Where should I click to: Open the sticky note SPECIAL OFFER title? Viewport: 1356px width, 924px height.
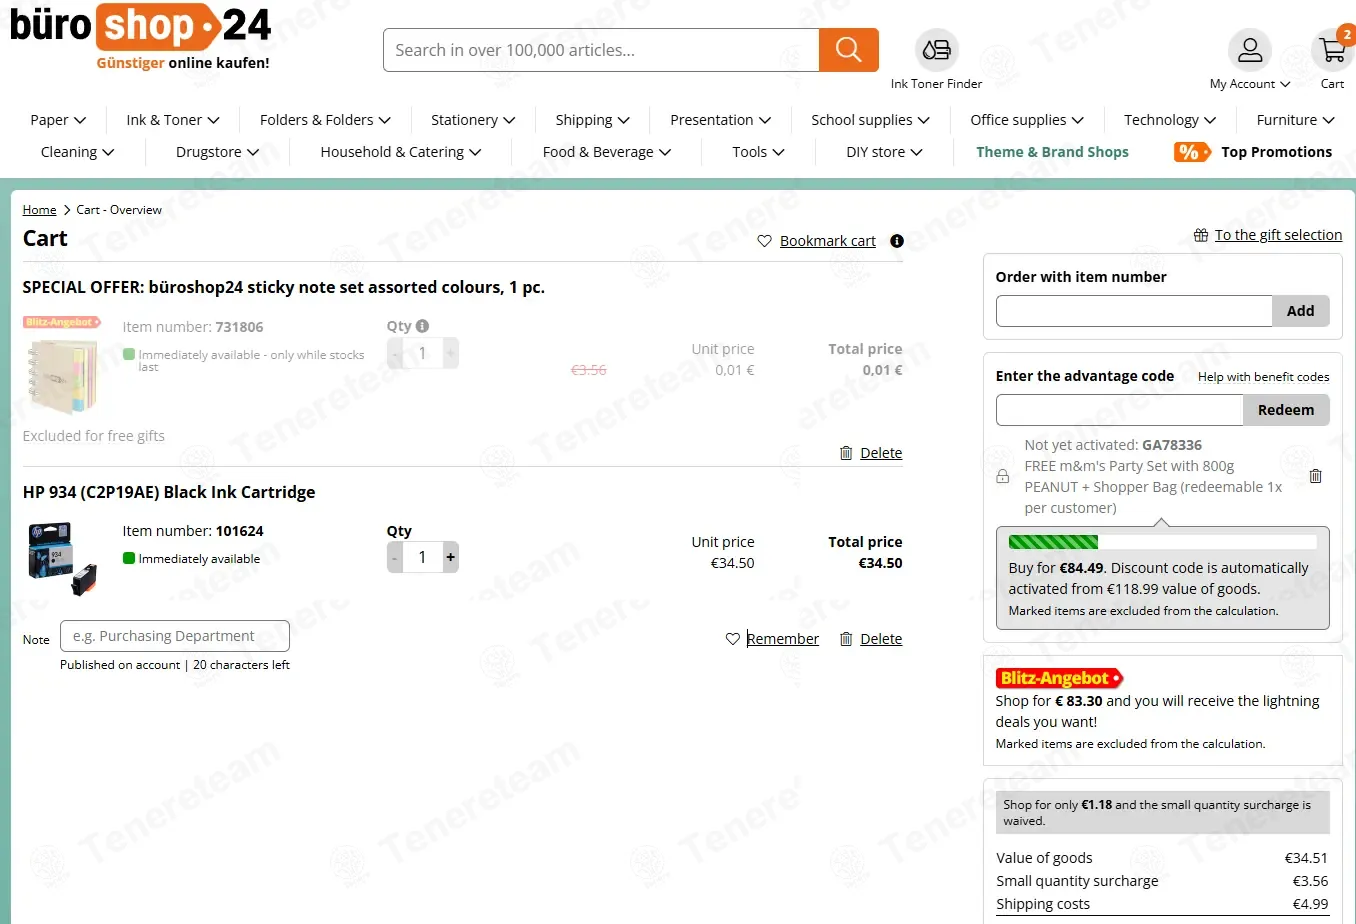coord(284,287)
